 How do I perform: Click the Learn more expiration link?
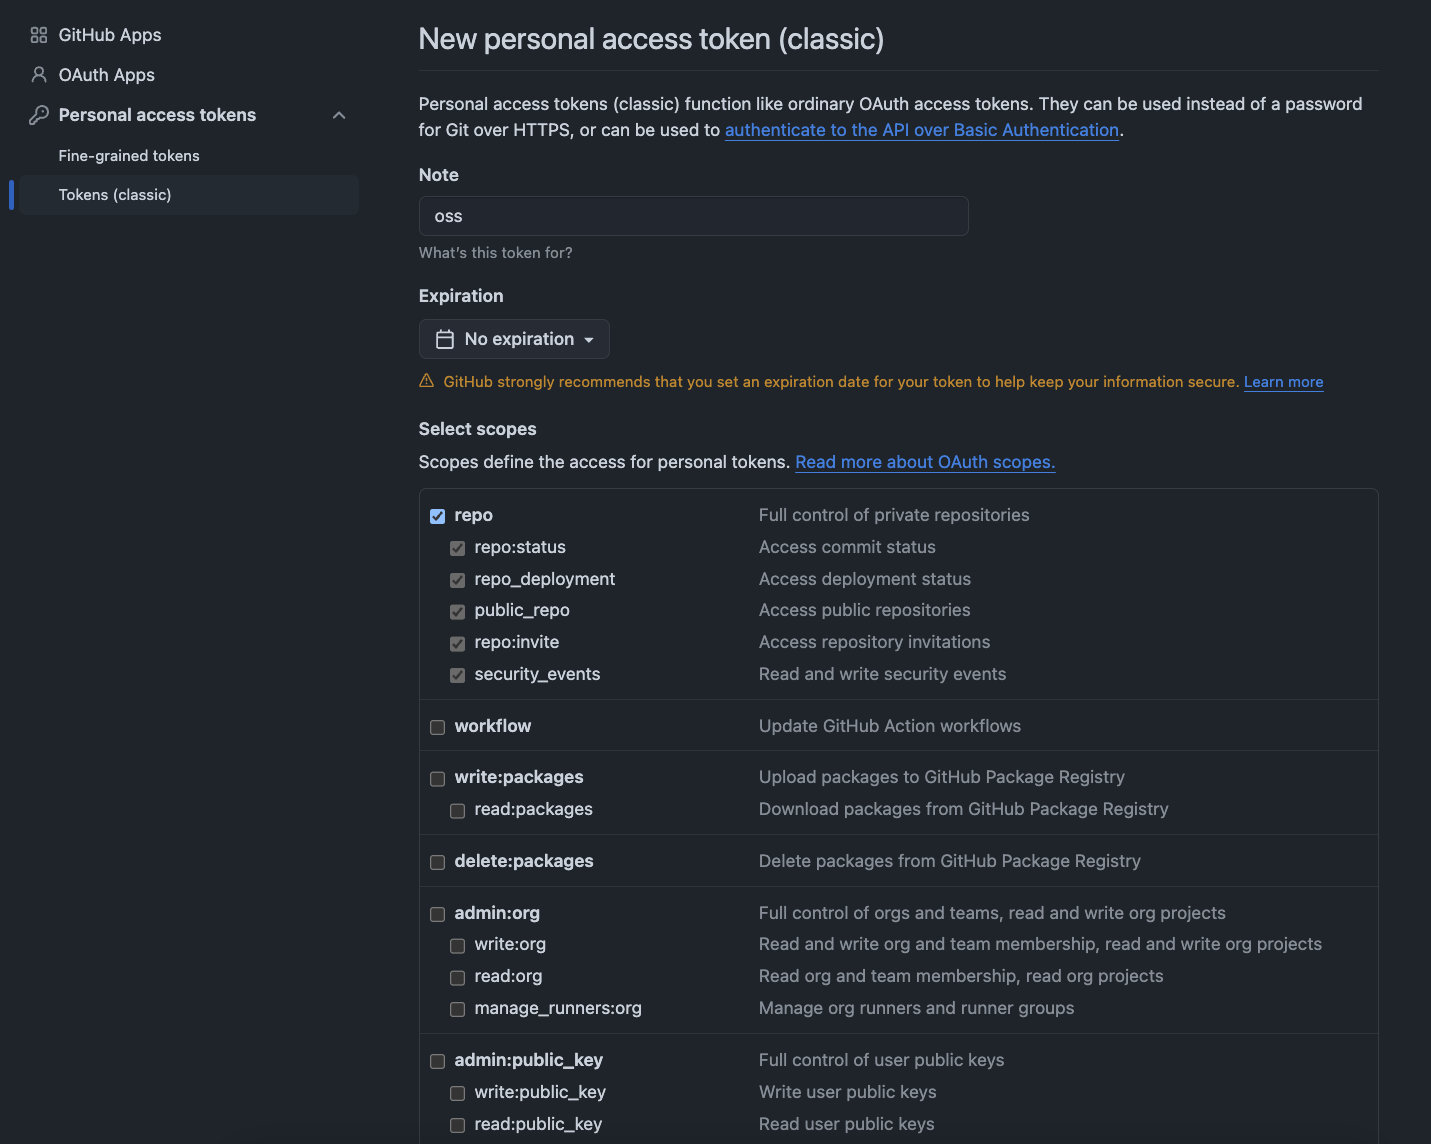1283,382
